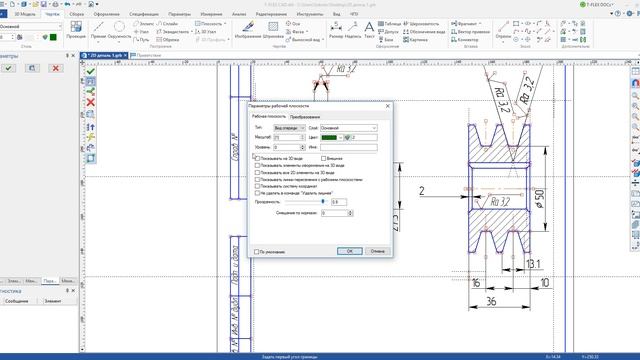Click the Шероховатость roughness tool
The height and width of the screenshot is (360, 640).
(421, 24)
